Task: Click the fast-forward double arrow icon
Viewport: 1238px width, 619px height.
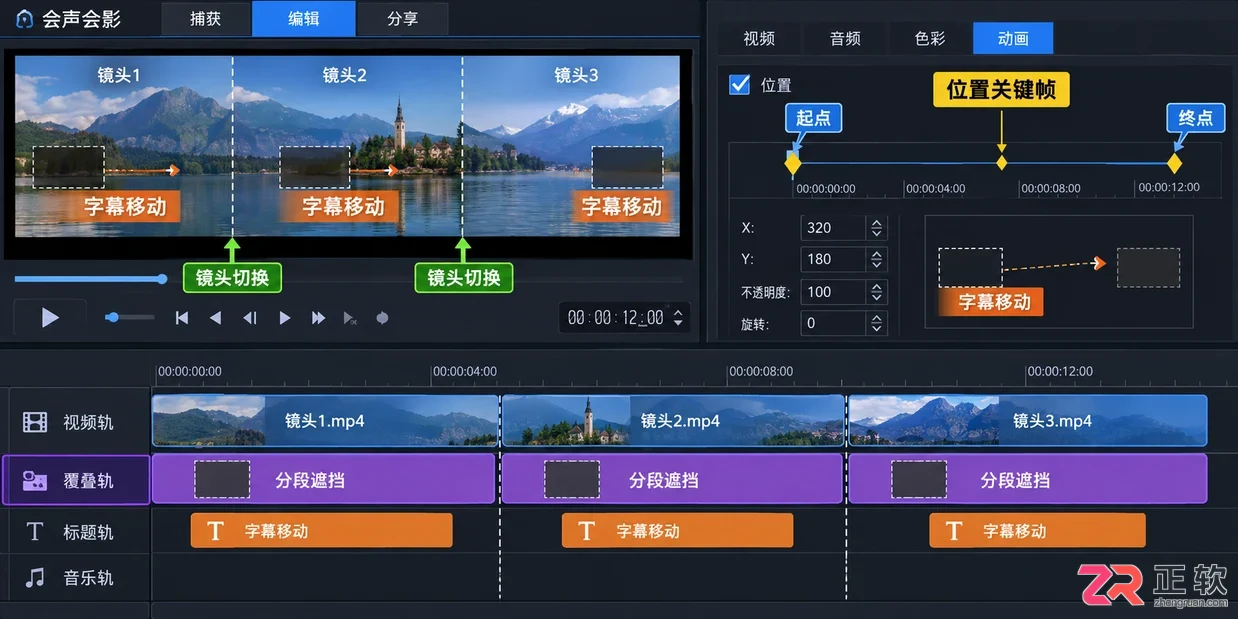Action: (x=318, y=318)
